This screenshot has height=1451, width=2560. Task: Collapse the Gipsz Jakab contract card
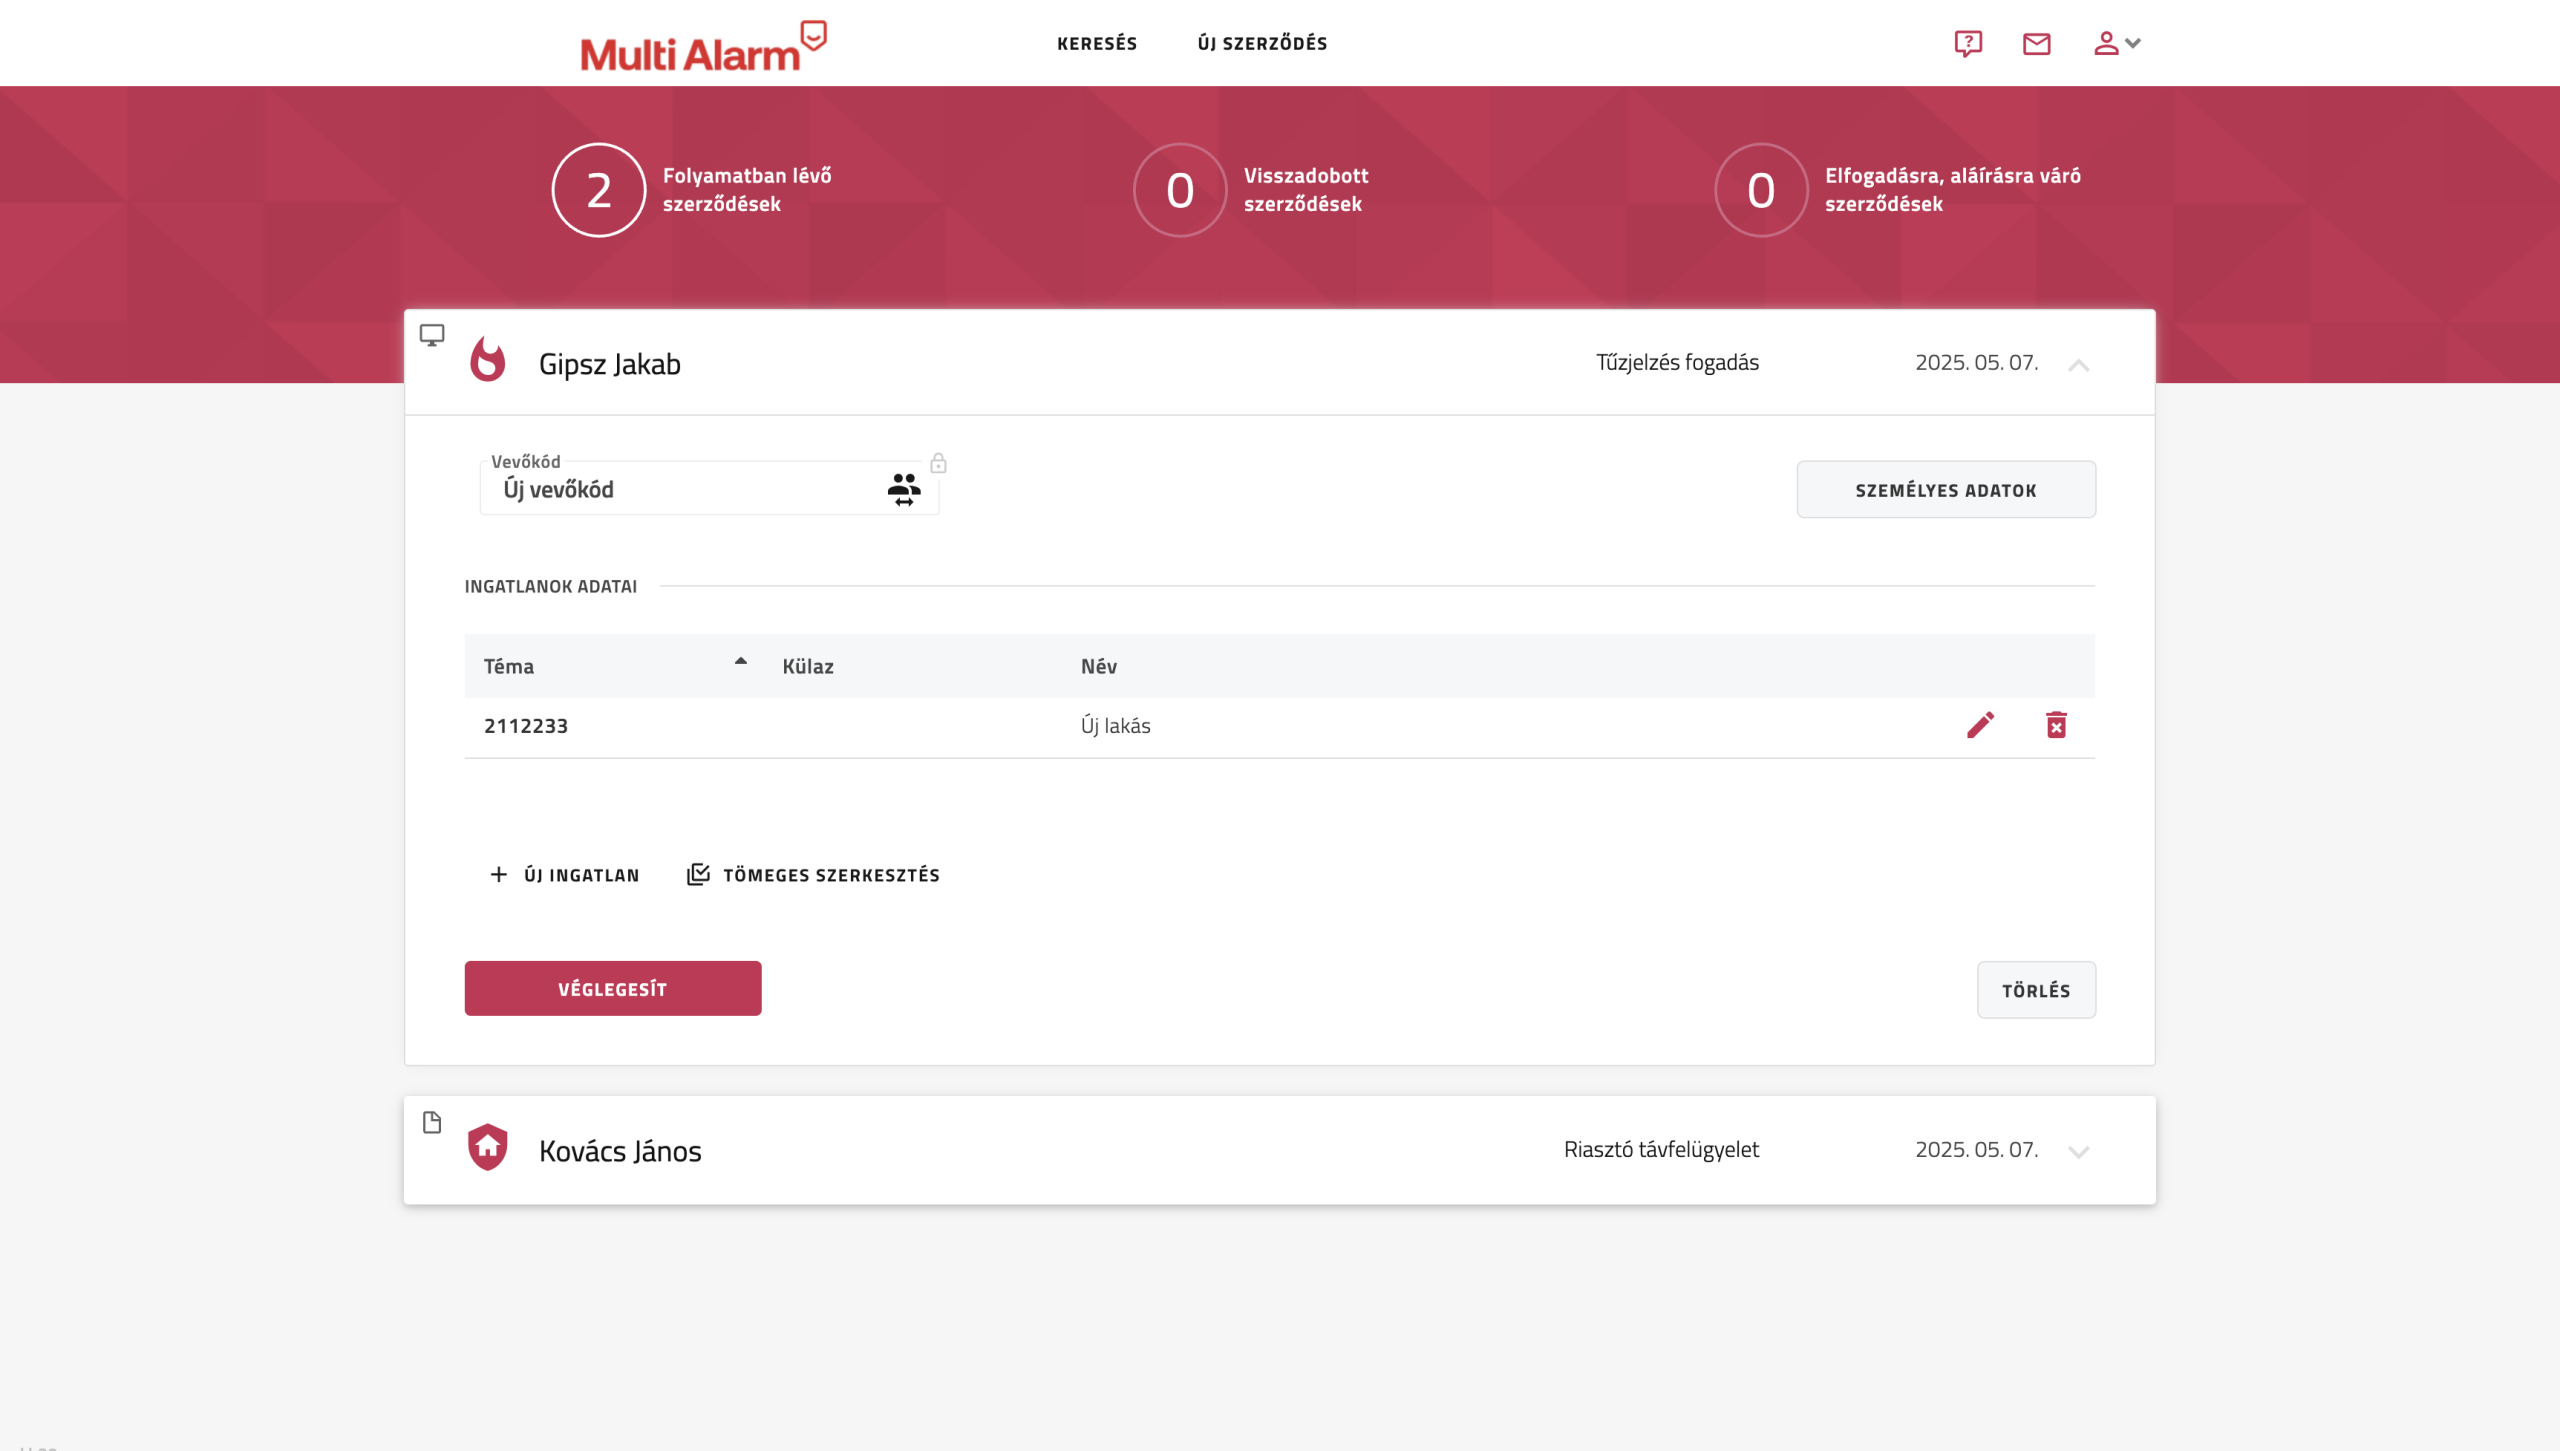[2078, 365]
